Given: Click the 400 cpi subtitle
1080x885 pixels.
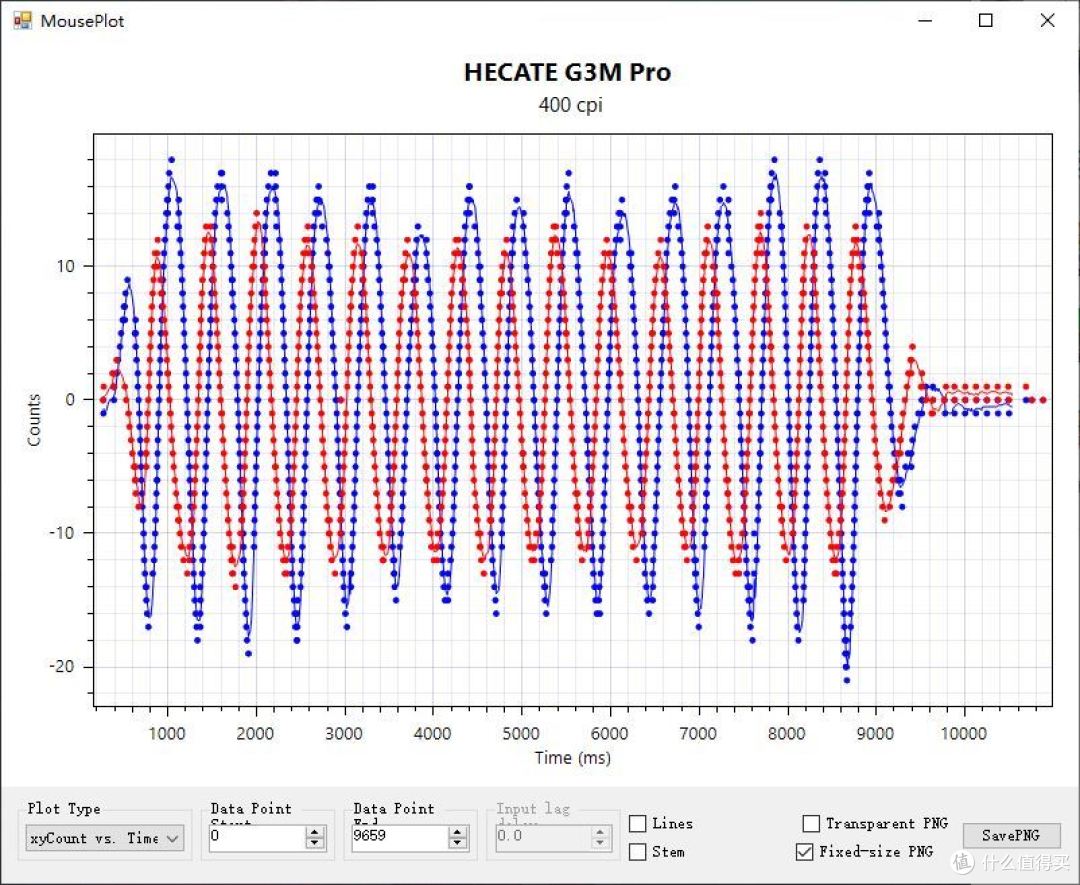Looking at the screenshot, I should point(570,105).
